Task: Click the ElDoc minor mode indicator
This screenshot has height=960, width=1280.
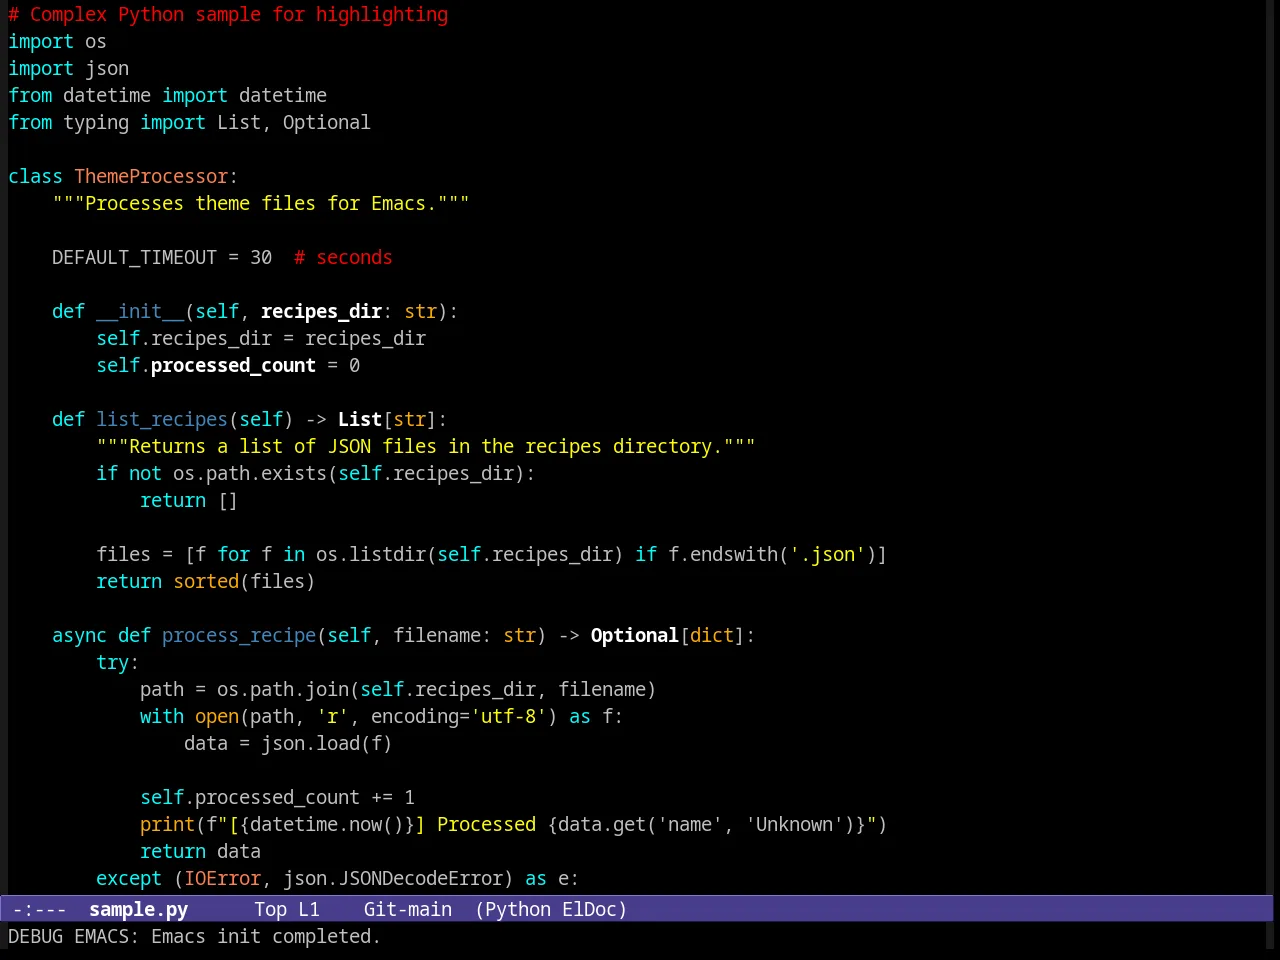Action: (589, 909)
